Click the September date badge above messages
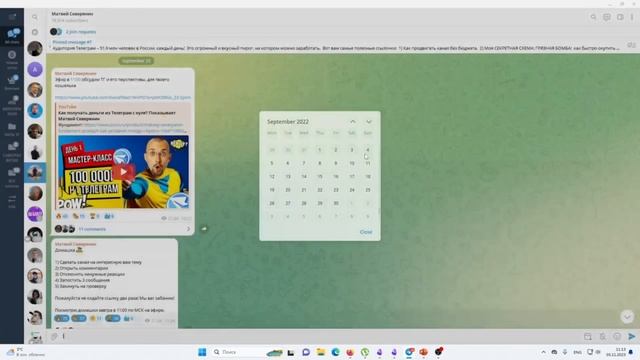The width and height of the screenshot is (640, 360). [x=136, y=61]
